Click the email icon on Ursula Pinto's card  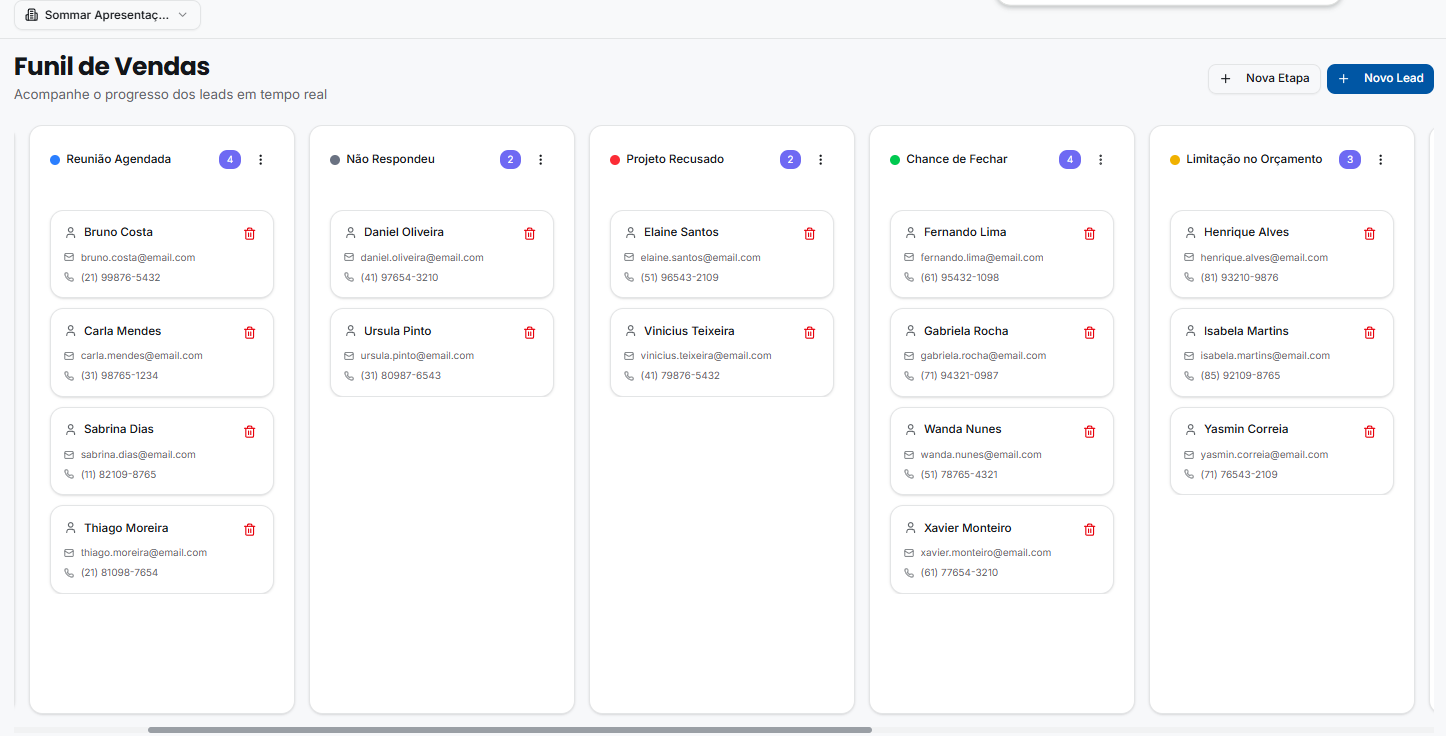(349, 355)
